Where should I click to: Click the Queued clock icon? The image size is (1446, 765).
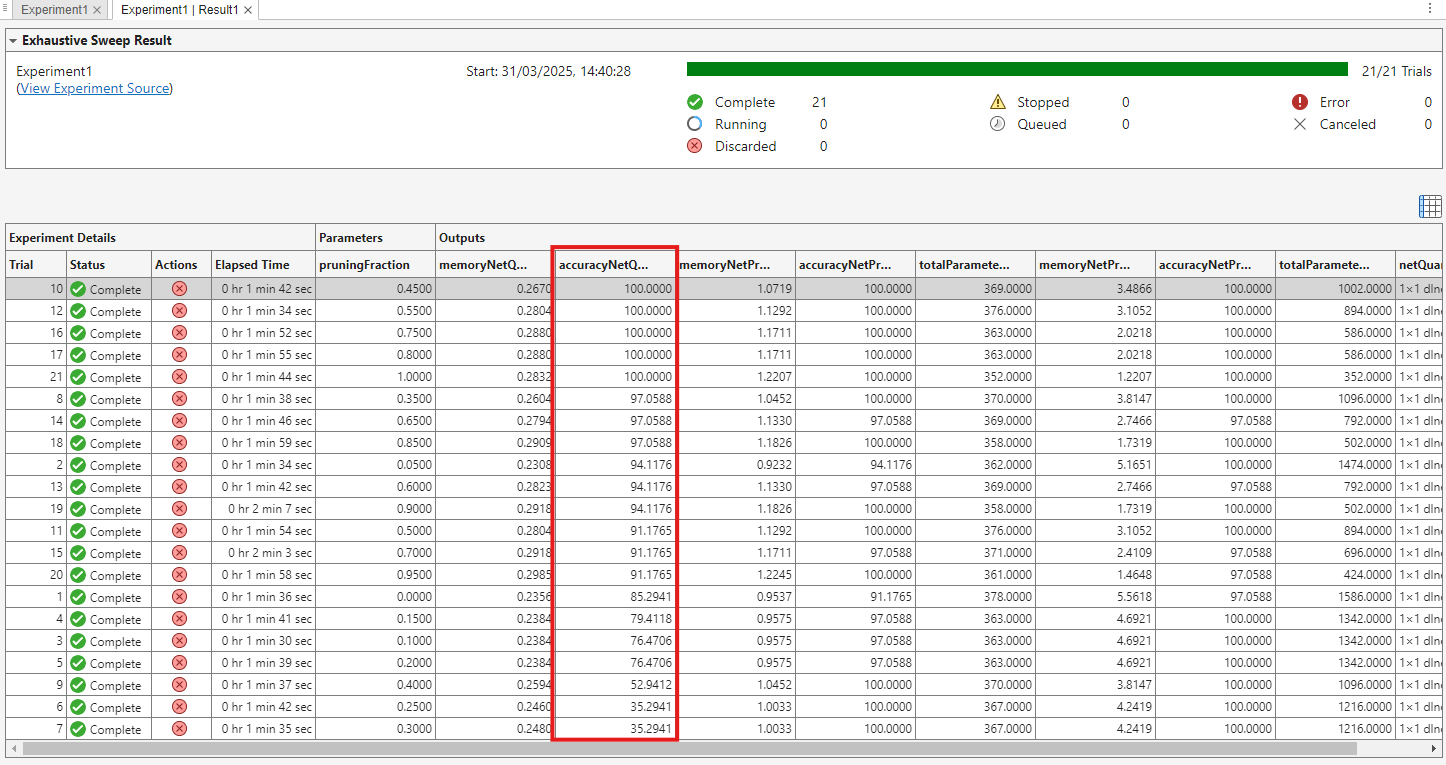998,123
